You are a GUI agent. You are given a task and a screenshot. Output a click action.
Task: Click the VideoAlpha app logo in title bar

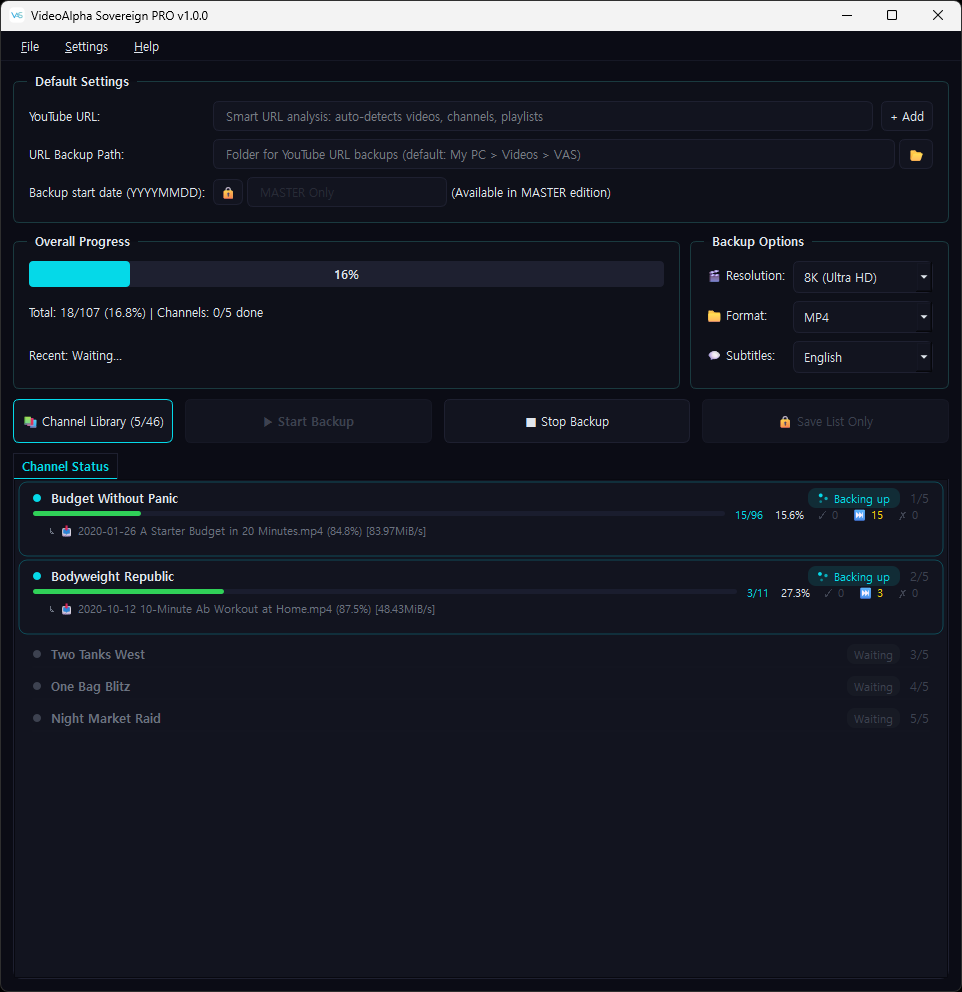coord(17,15)
